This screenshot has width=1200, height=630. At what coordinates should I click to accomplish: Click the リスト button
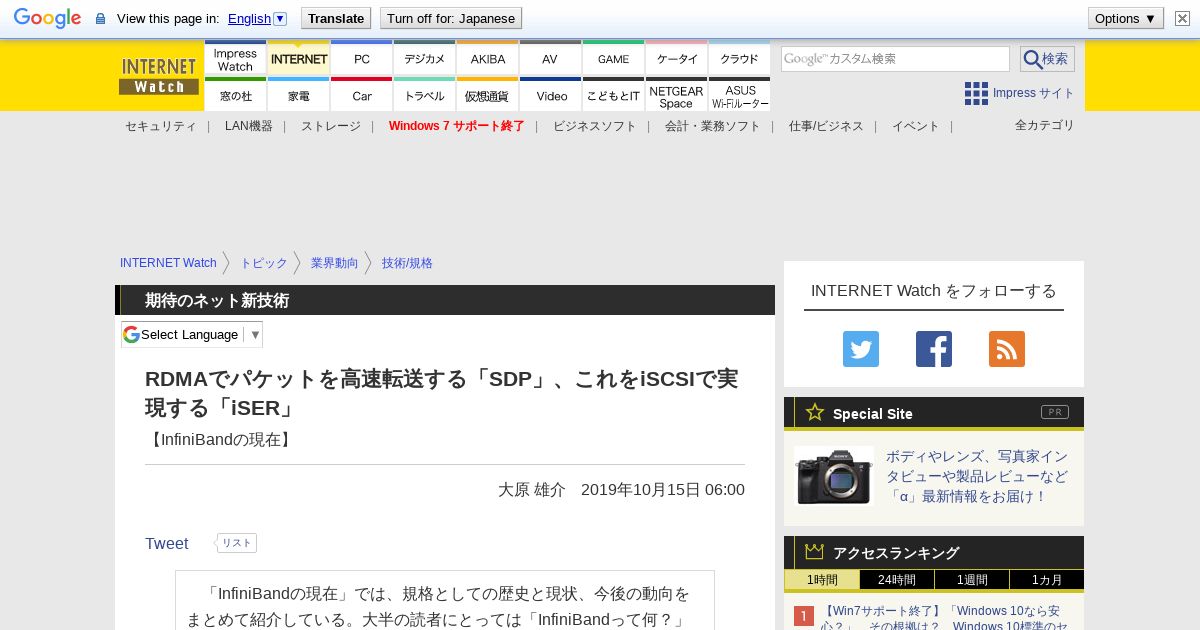coord(237,543)
